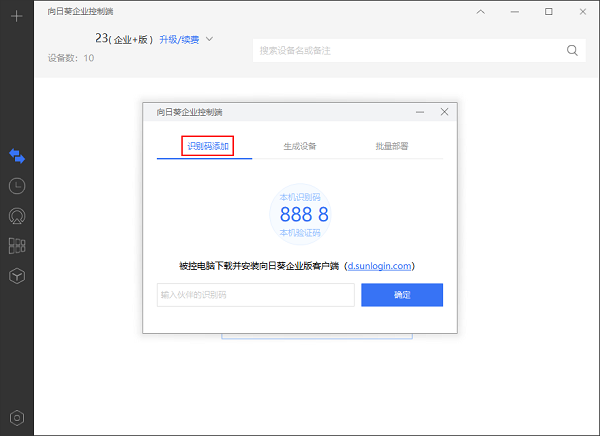Click the 升级/续费 link
Screen dimensions: 600x436
point(179,39)
